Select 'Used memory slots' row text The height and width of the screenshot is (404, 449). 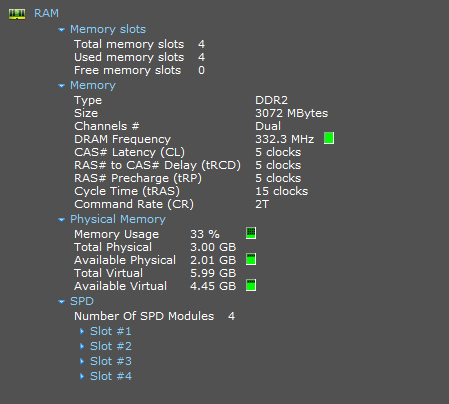(x=129, y=57)
